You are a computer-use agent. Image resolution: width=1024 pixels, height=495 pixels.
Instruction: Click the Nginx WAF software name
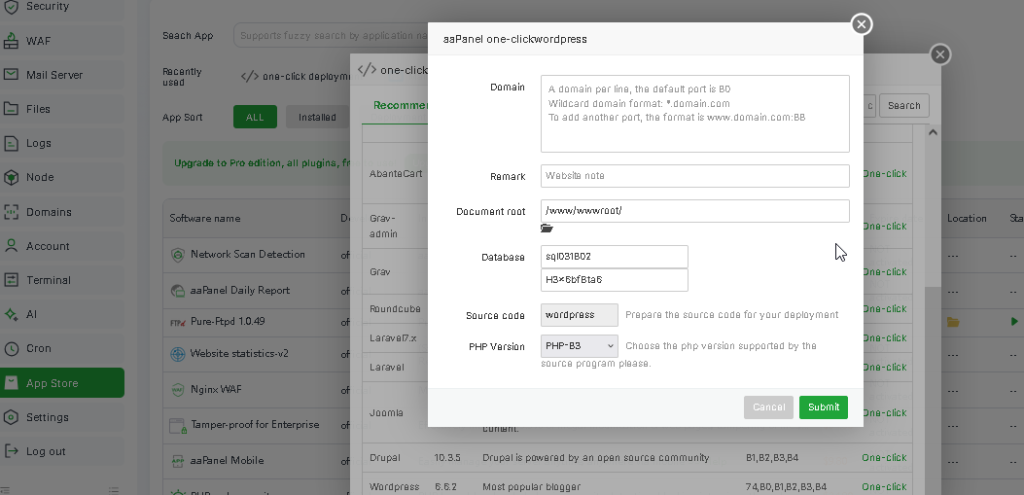coord(217,390)
